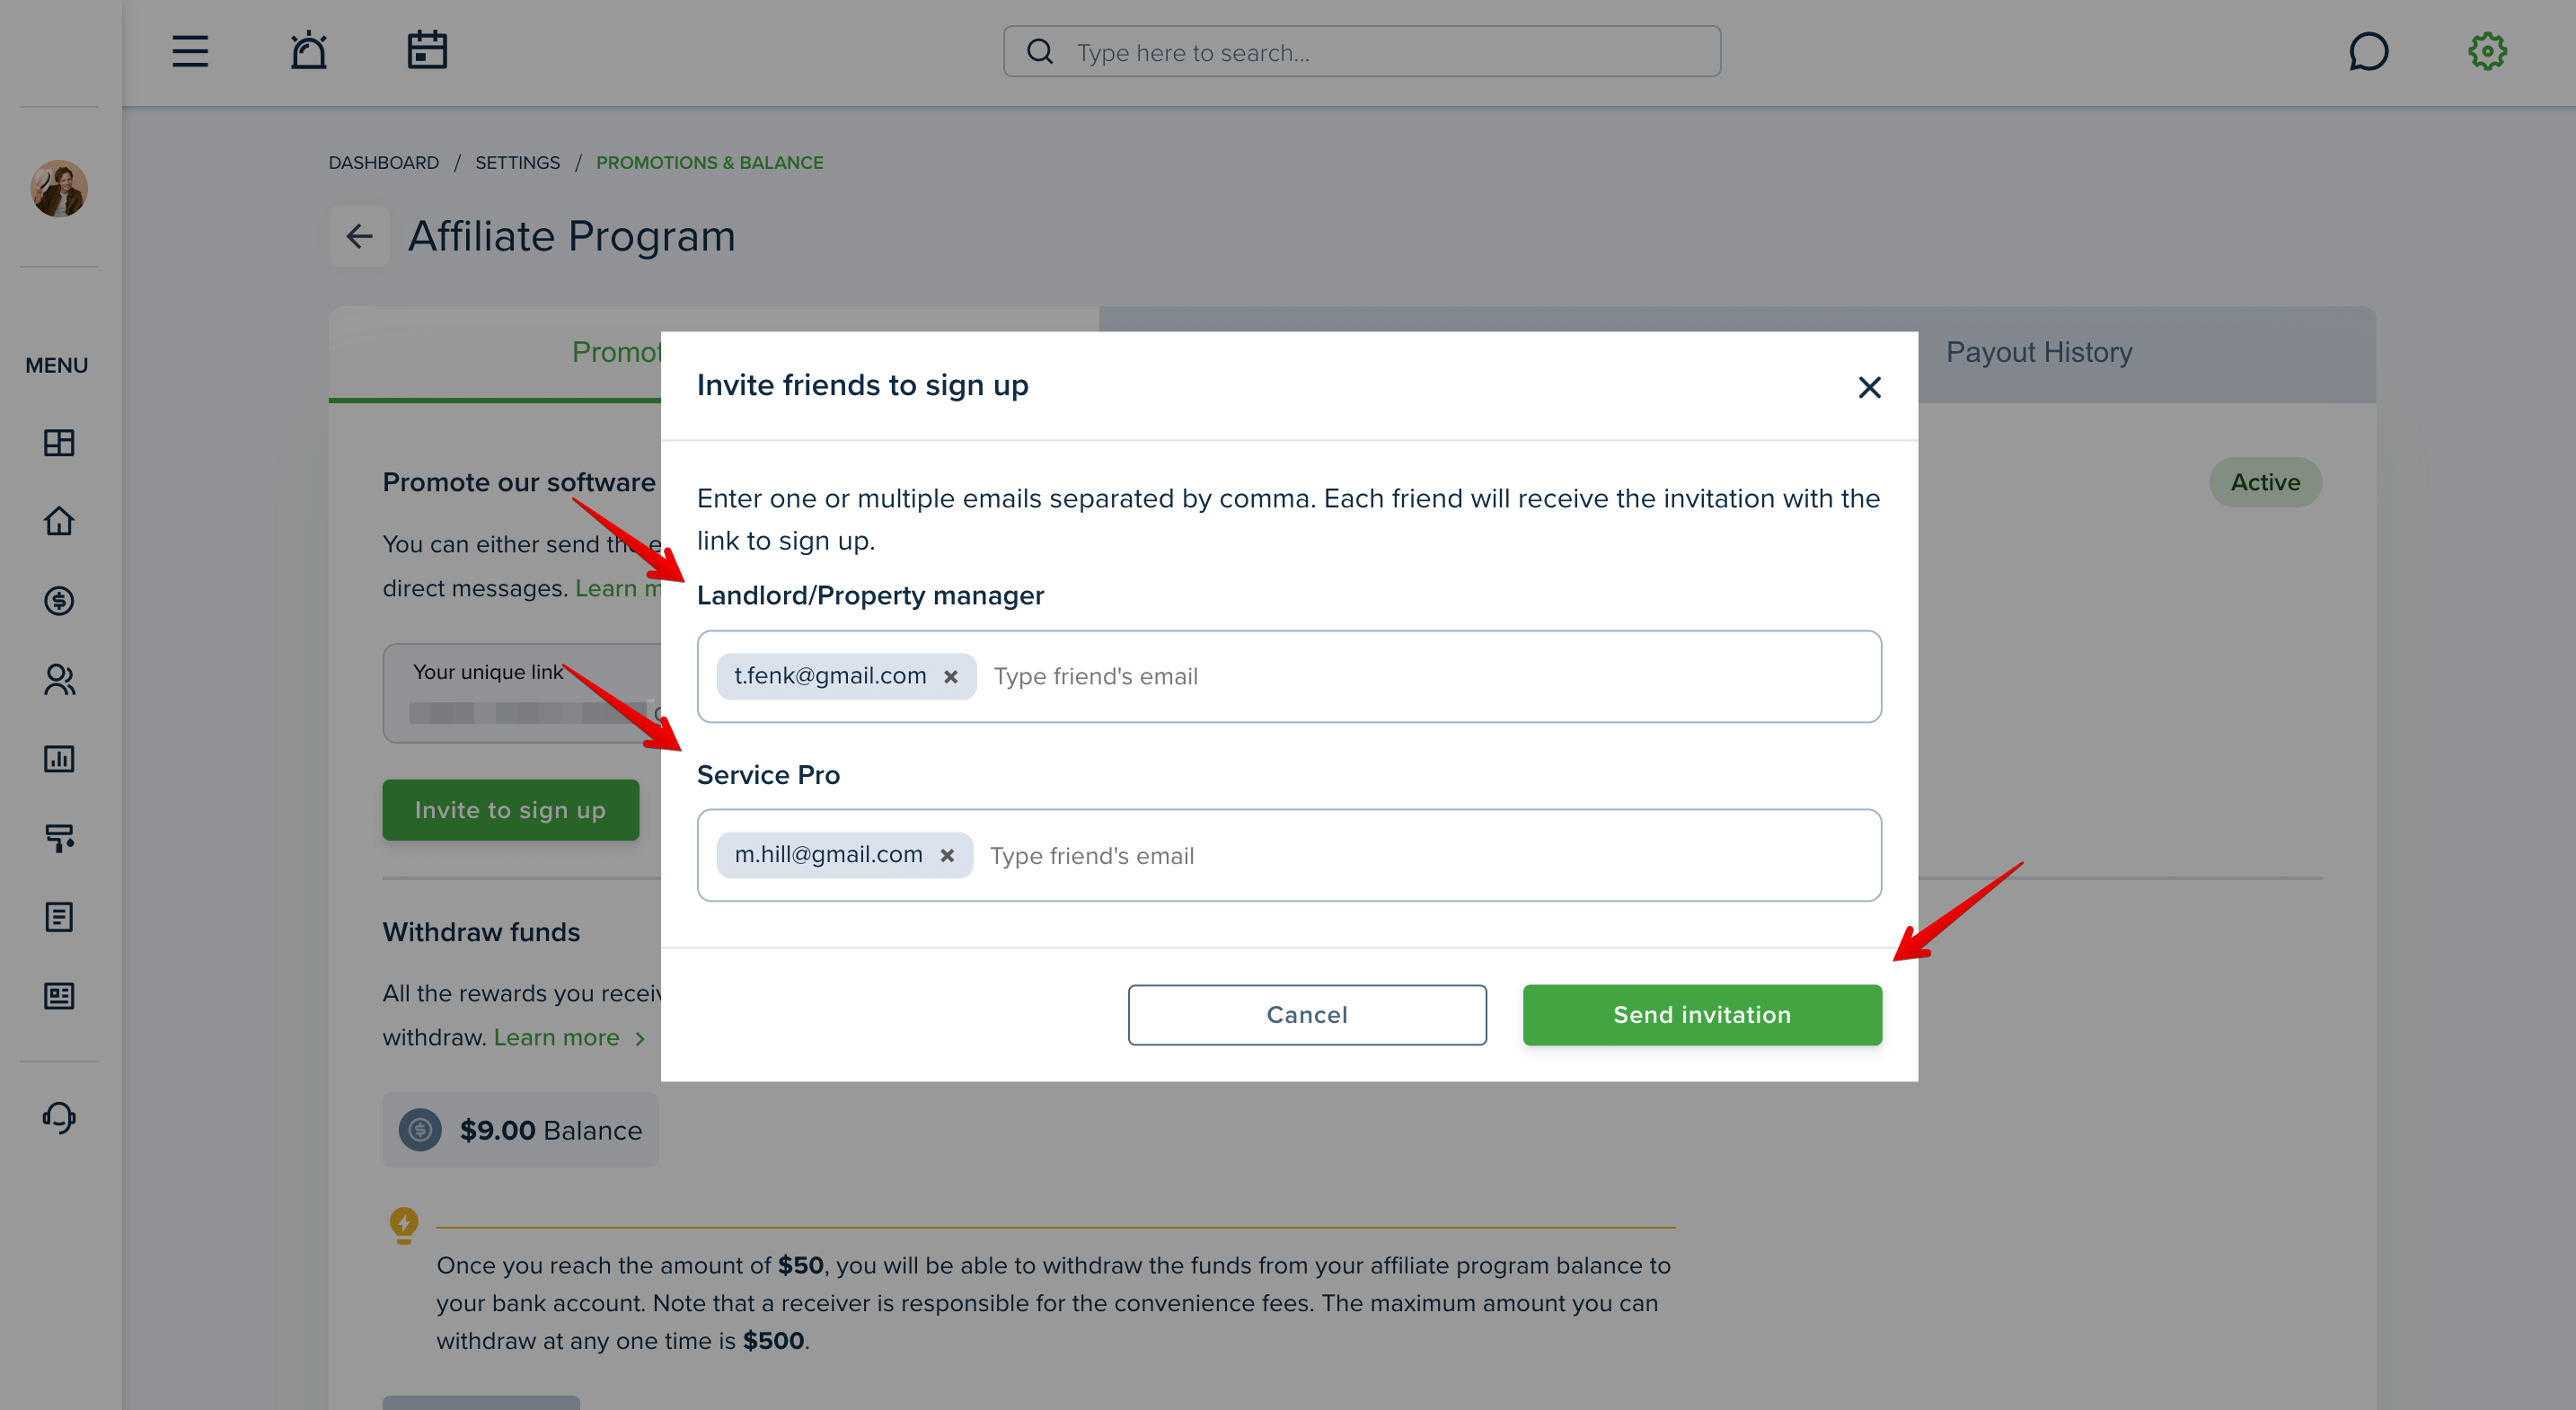Go to dashboard grid icon in sidebar
Screen dimensions: 2576x1410
[x=59, y=442]
